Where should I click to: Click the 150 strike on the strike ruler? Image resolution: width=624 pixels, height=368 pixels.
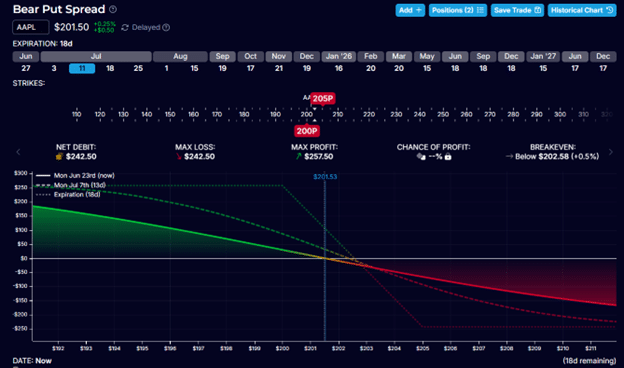pos(170,115)
